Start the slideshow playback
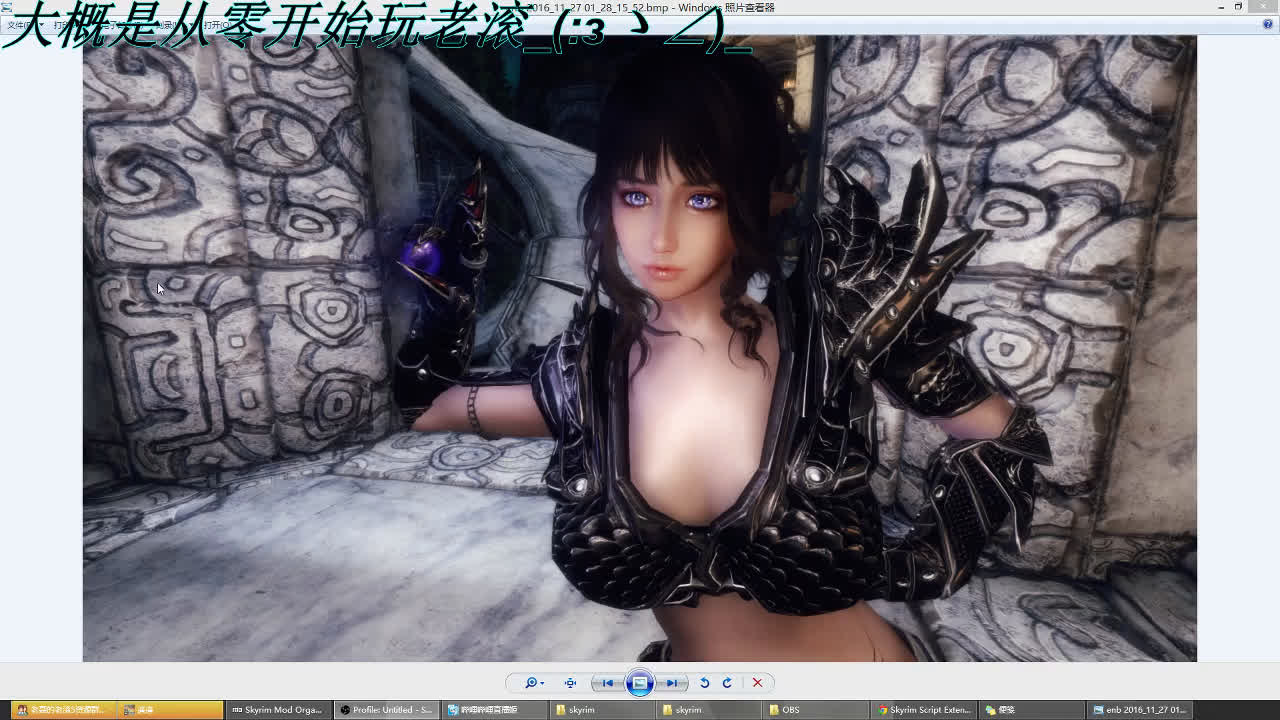This screenshot has height=720, width=1280. [x=640, y=683]
